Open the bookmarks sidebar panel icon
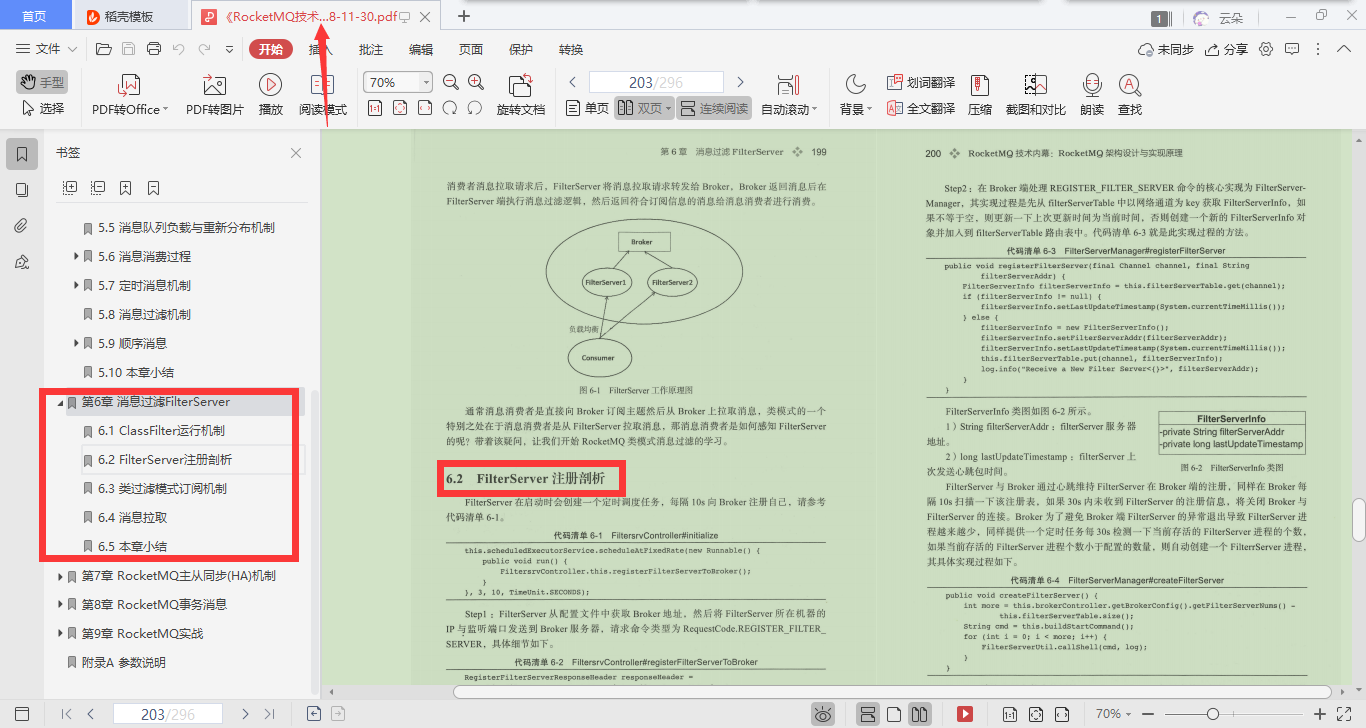 point(22,154)
